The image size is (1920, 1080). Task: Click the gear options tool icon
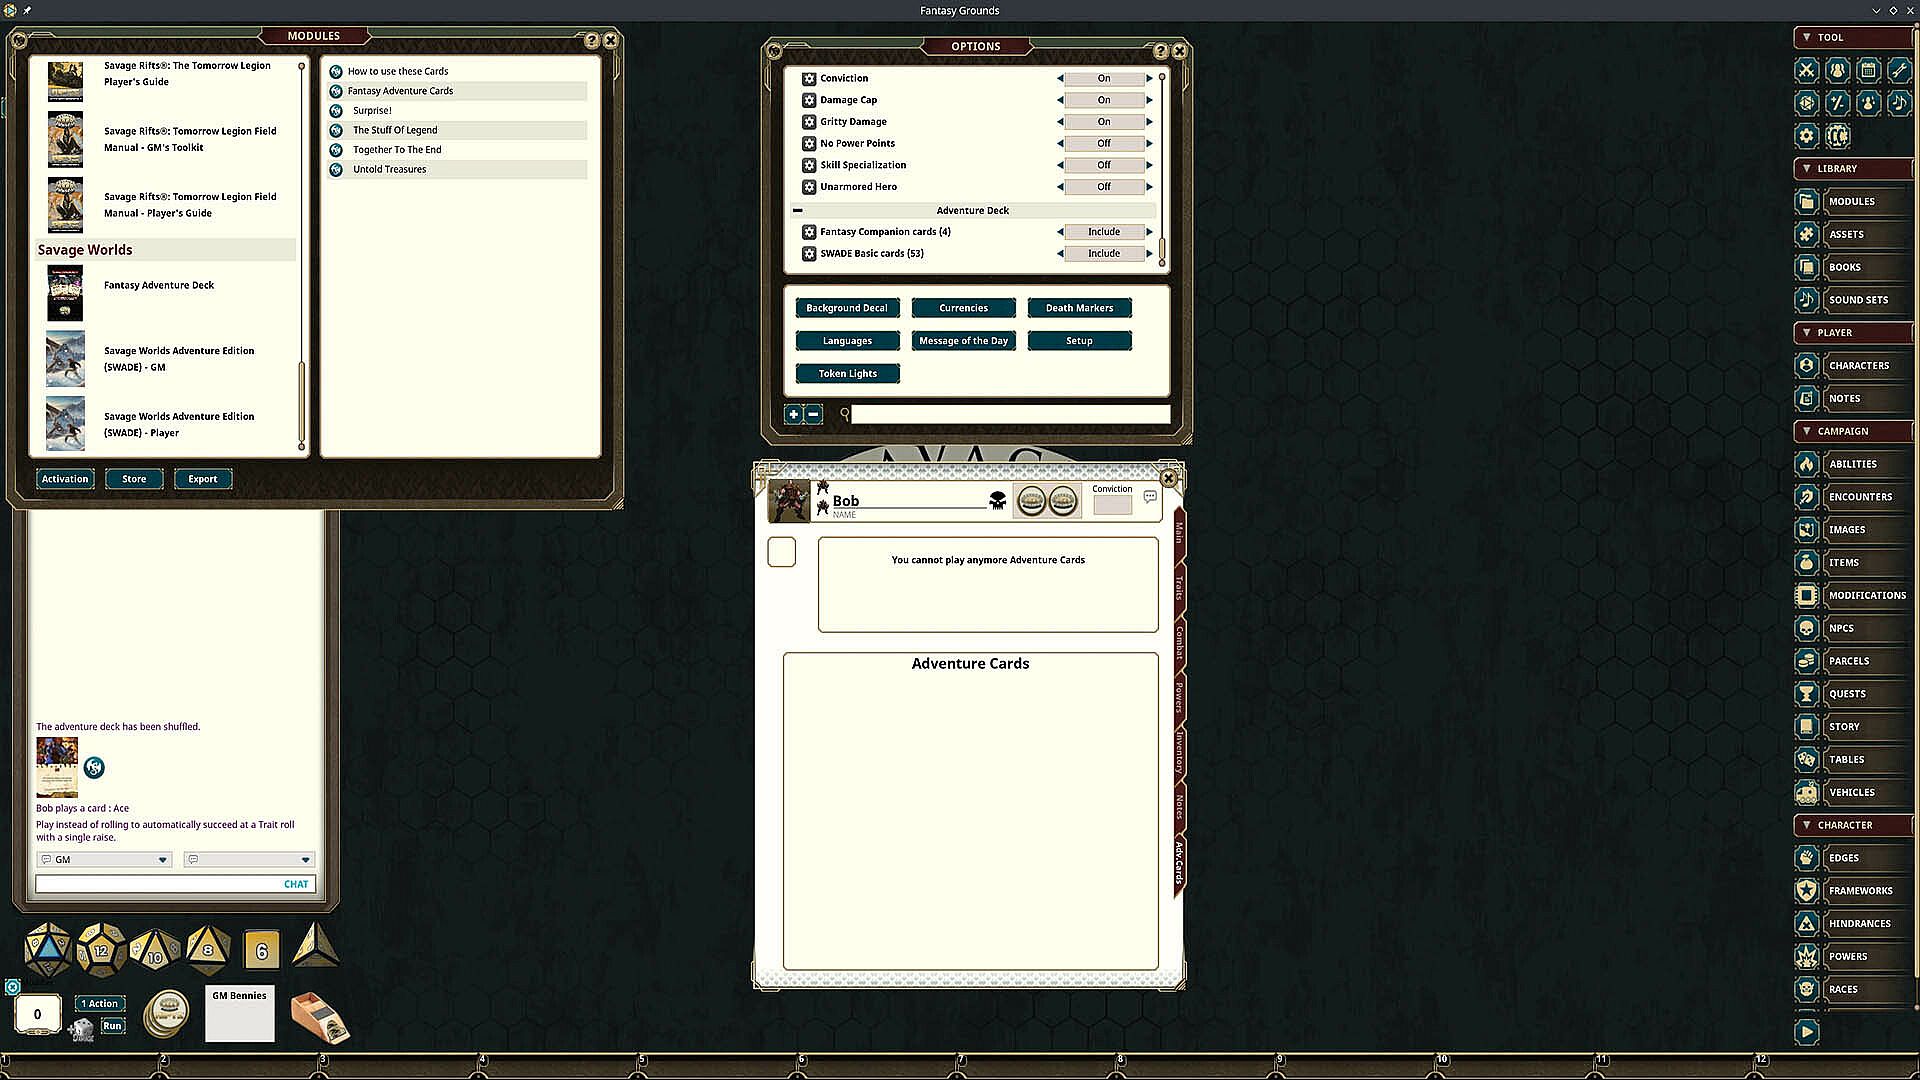pyautogui.click(x=1806, y=135)
